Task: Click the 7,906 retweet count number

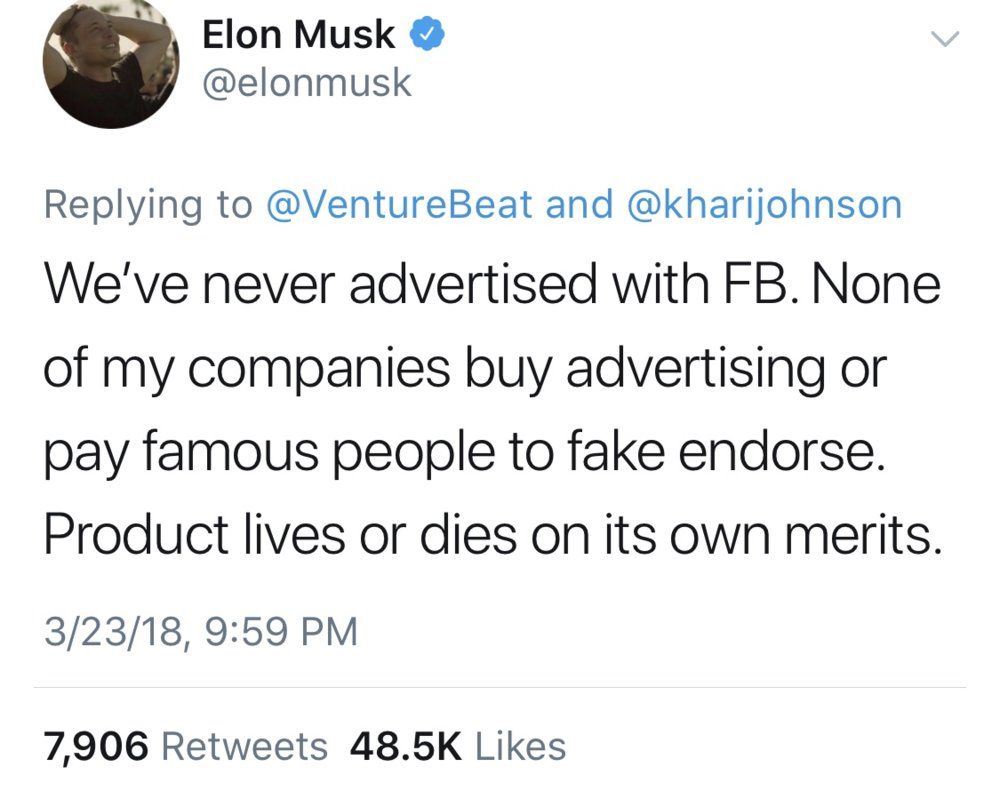Action: 96,745
